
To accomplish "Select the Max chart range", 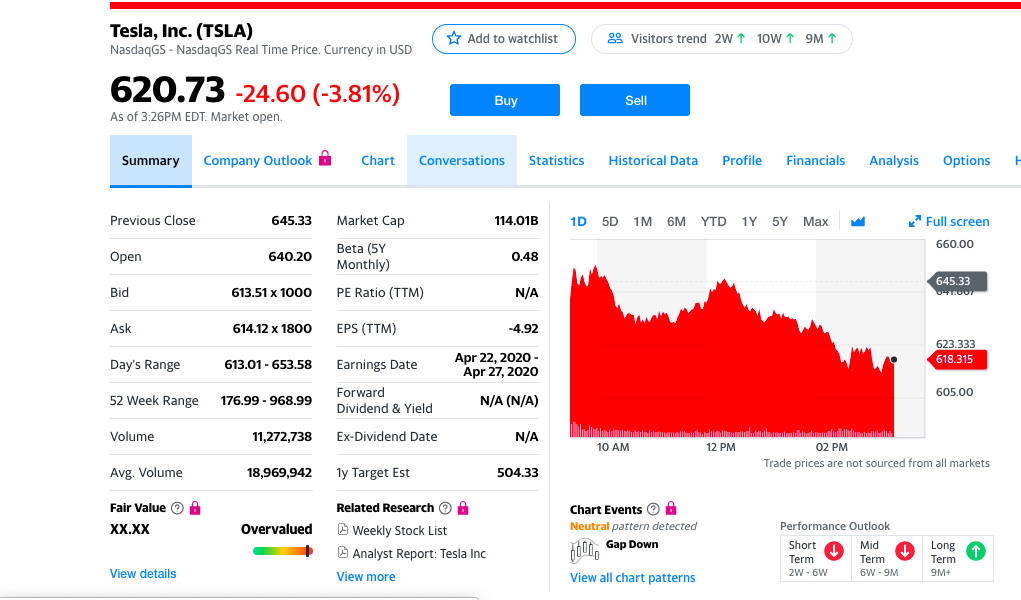I will 816,221.
